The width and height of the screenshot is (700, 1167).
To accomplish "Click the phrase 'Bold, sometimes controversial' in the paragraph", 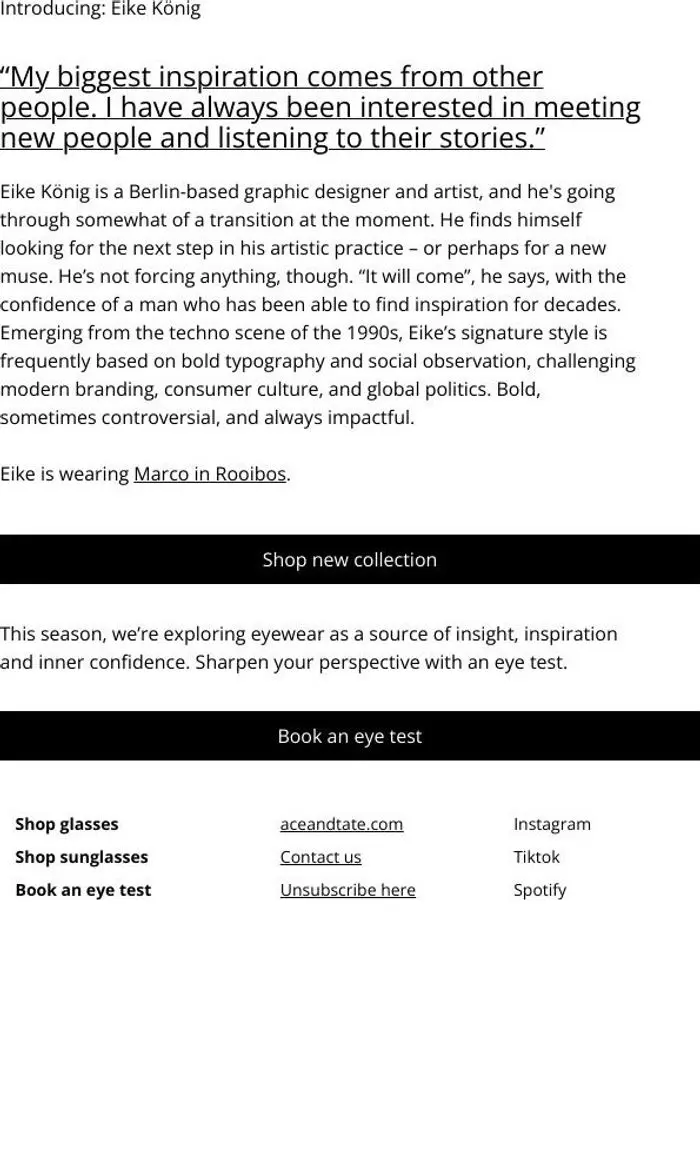I will (x=270, y=403).
